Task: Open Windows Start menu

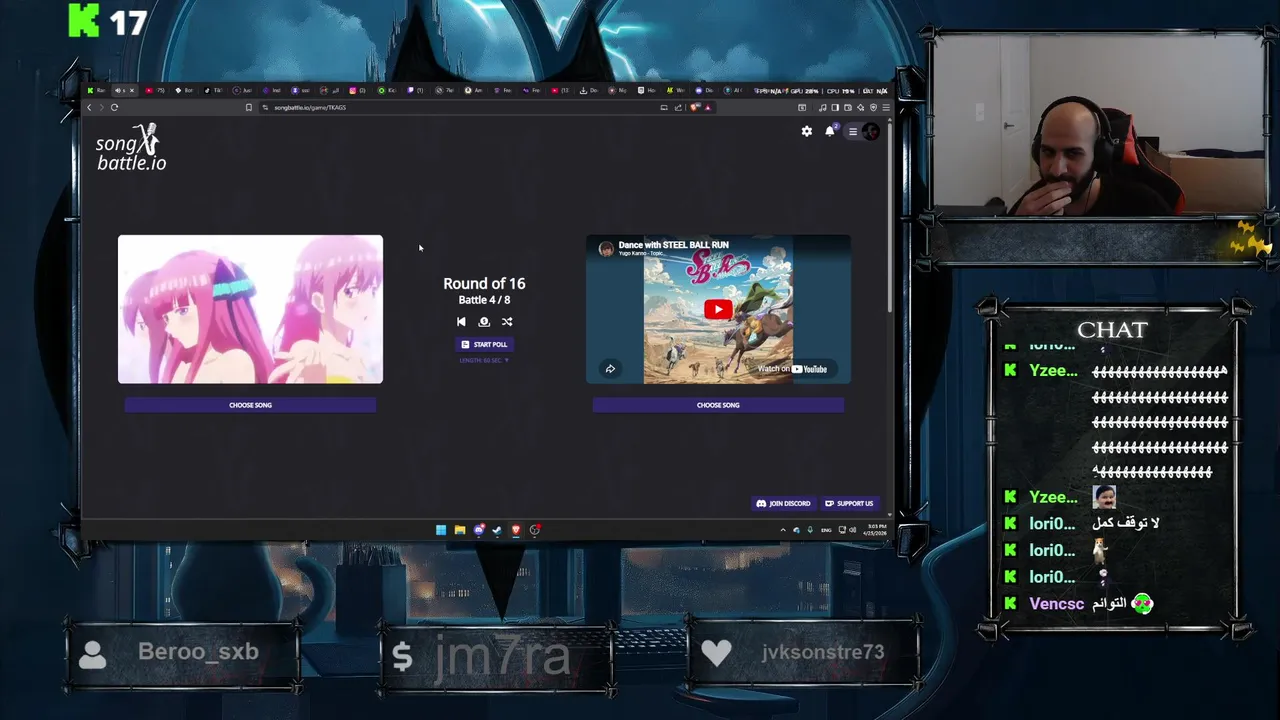Action: click(x=441, y=530)
